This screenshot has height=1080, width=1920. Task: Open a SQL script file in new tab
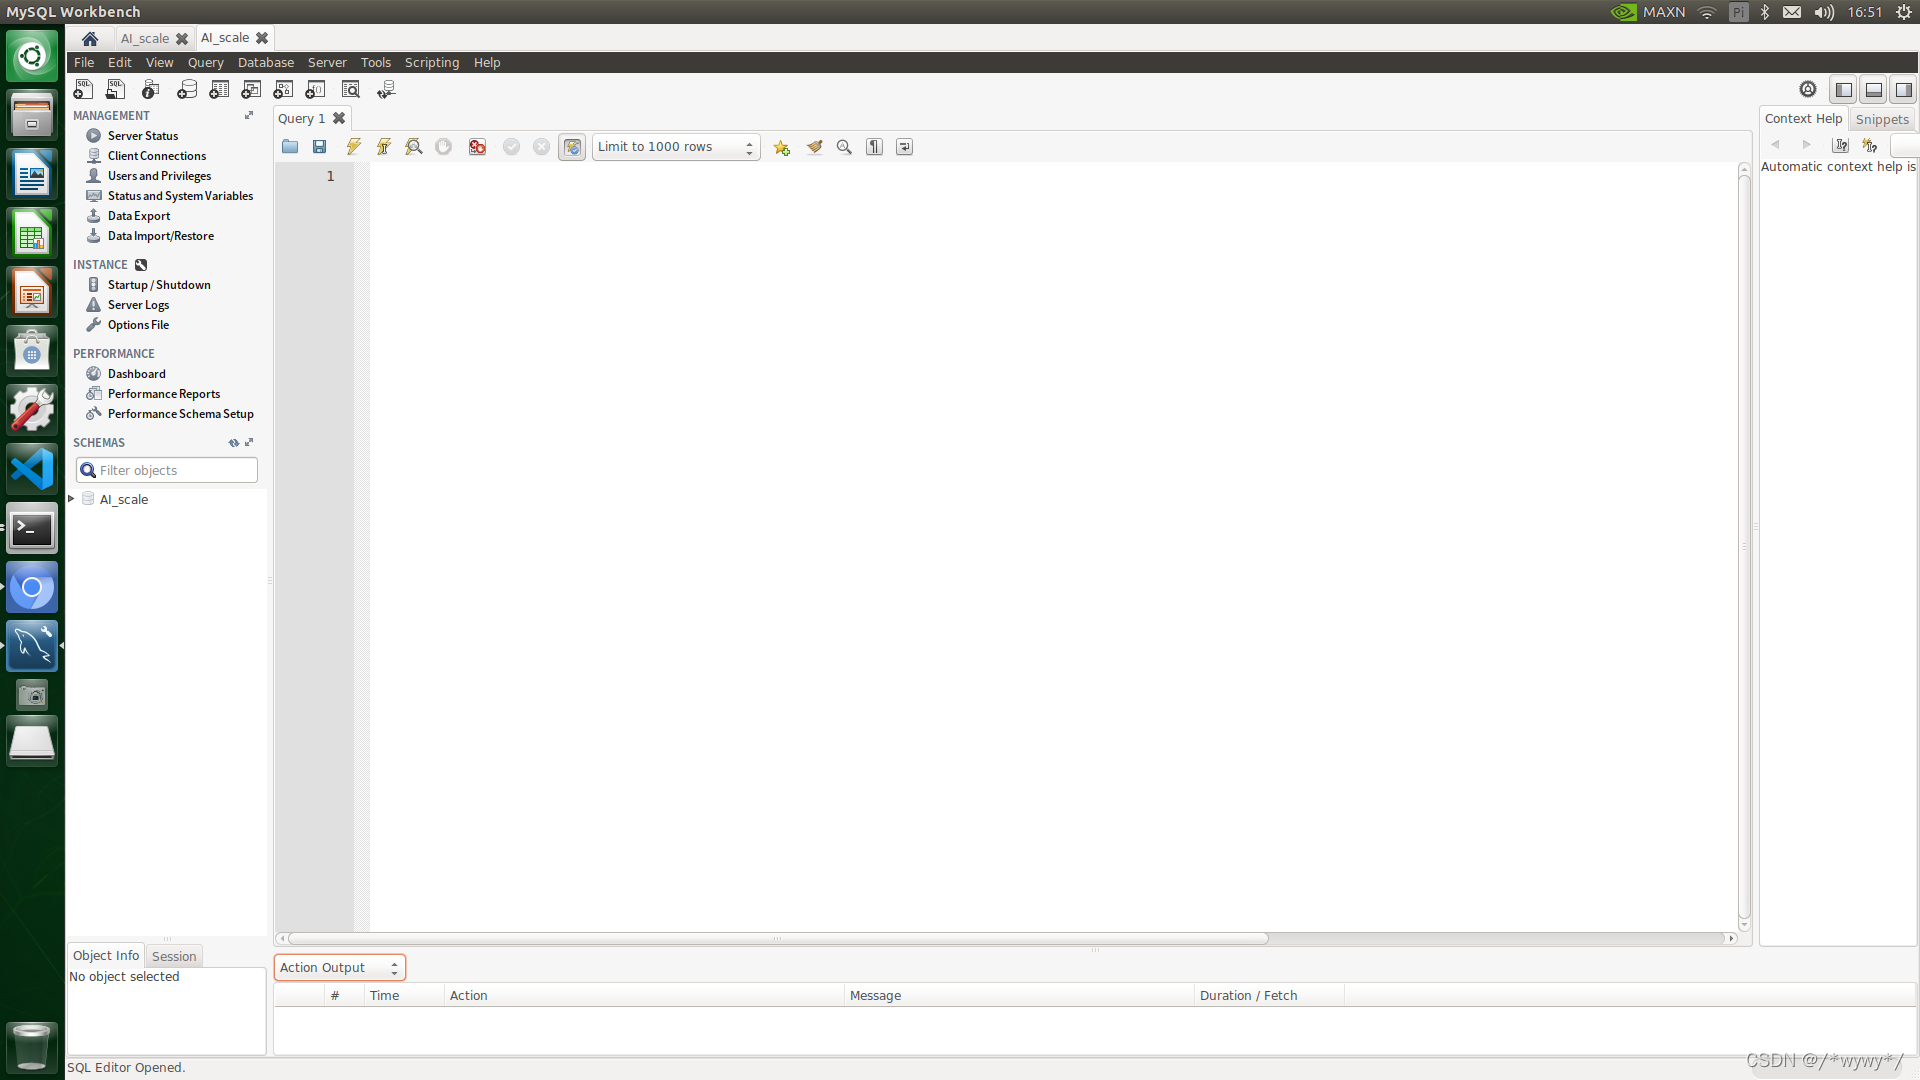(115, 89)
